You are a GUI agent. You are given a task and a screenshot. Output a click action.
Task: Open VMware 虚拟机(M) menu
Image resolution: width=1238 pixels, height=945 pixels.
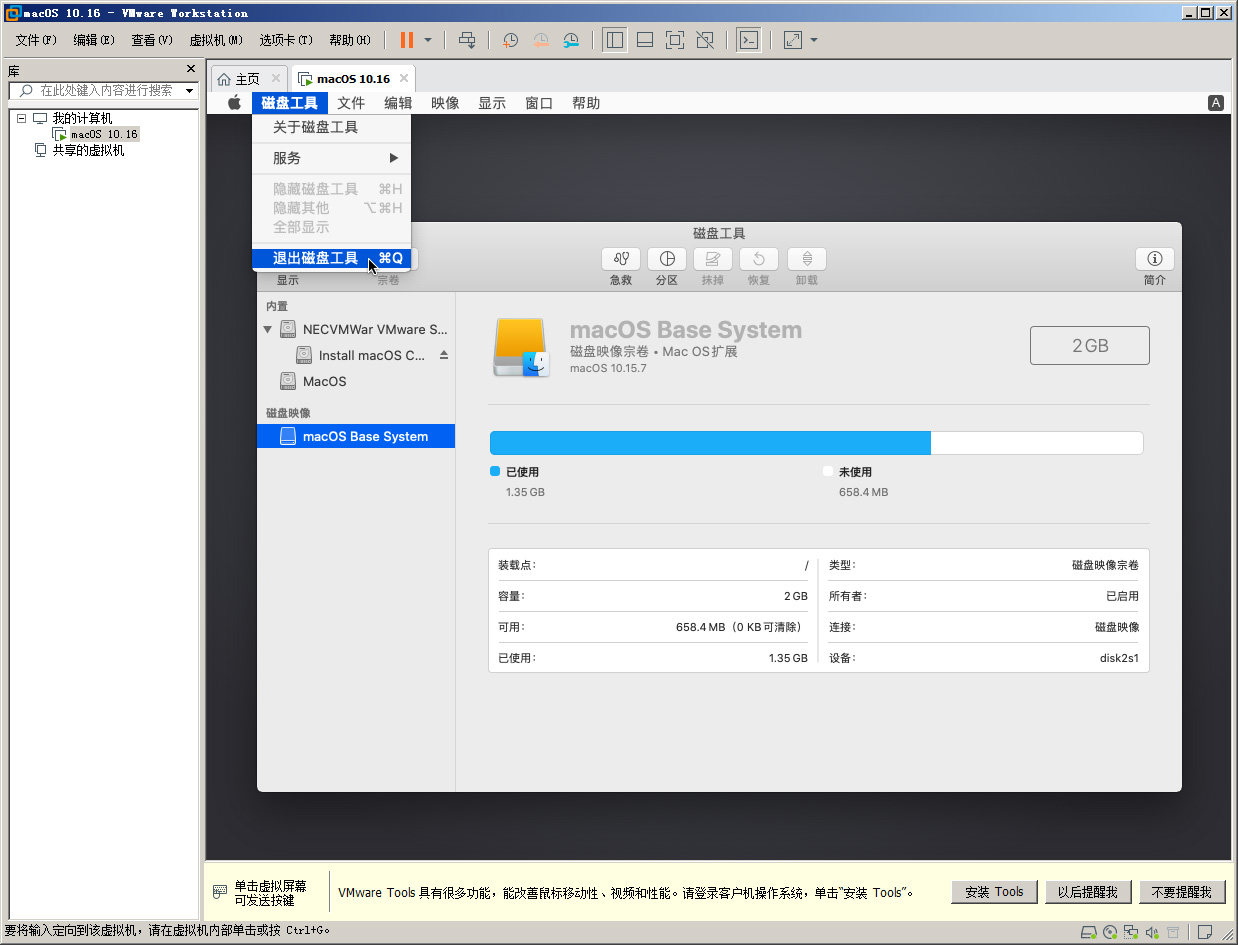(x=216, y=40)
